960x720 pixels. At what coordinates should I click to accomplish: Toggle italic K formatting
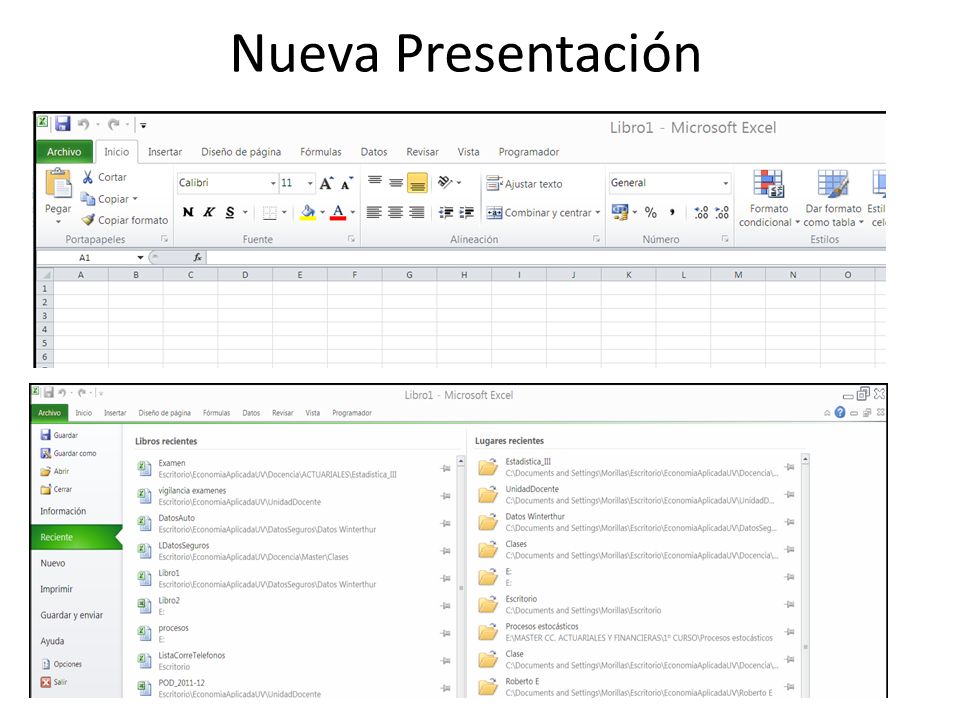point(209,212)
